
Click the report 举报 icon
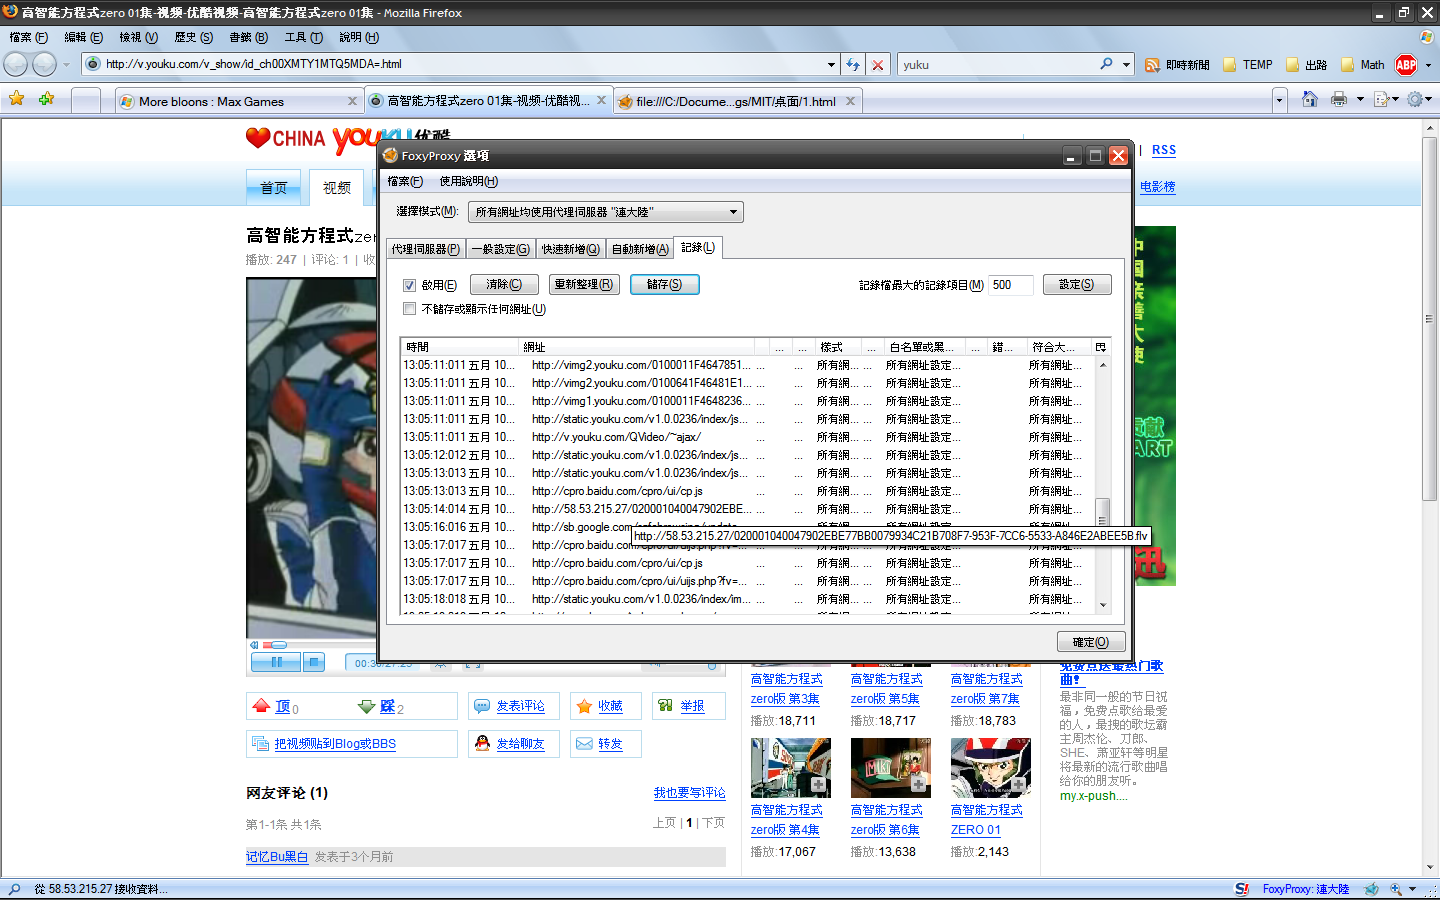click(x=666, y=706)
